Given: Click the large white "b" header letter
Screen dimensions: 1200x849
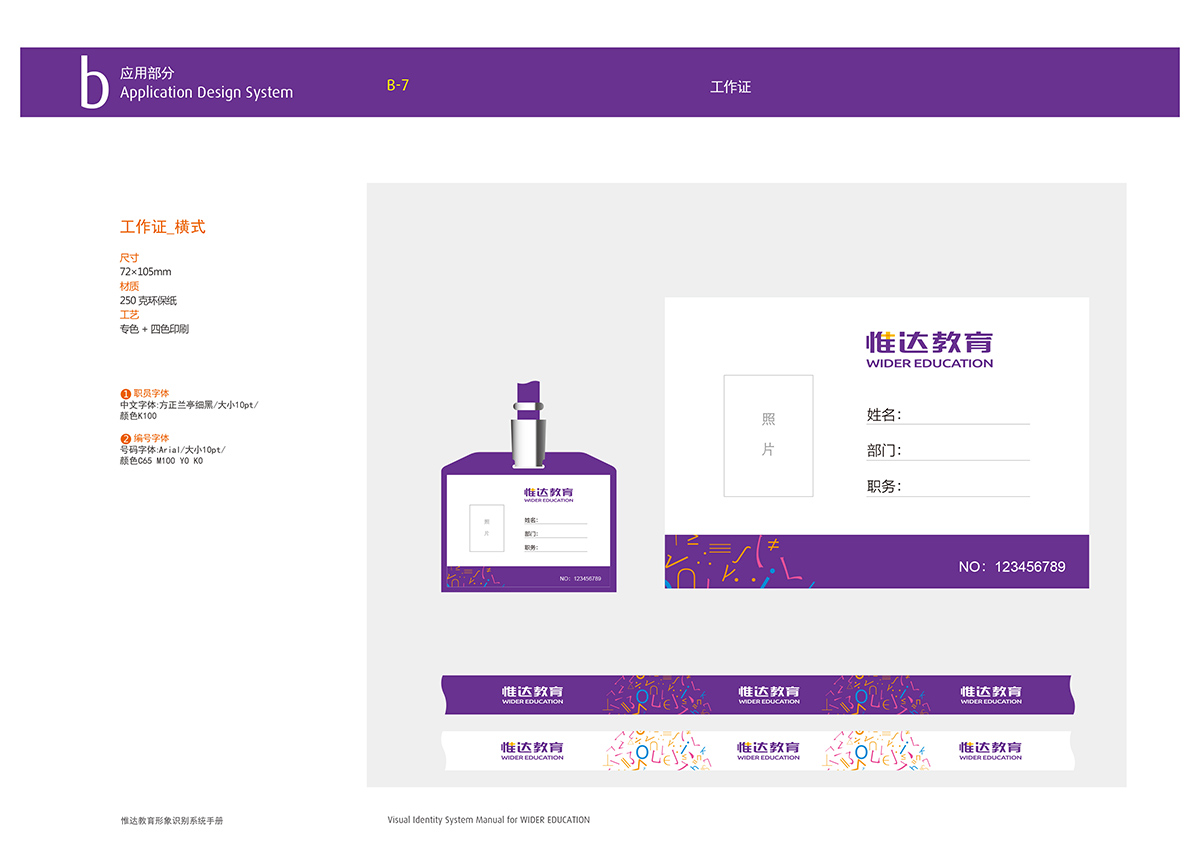Looking at the screenshot, I should point(93,83).
